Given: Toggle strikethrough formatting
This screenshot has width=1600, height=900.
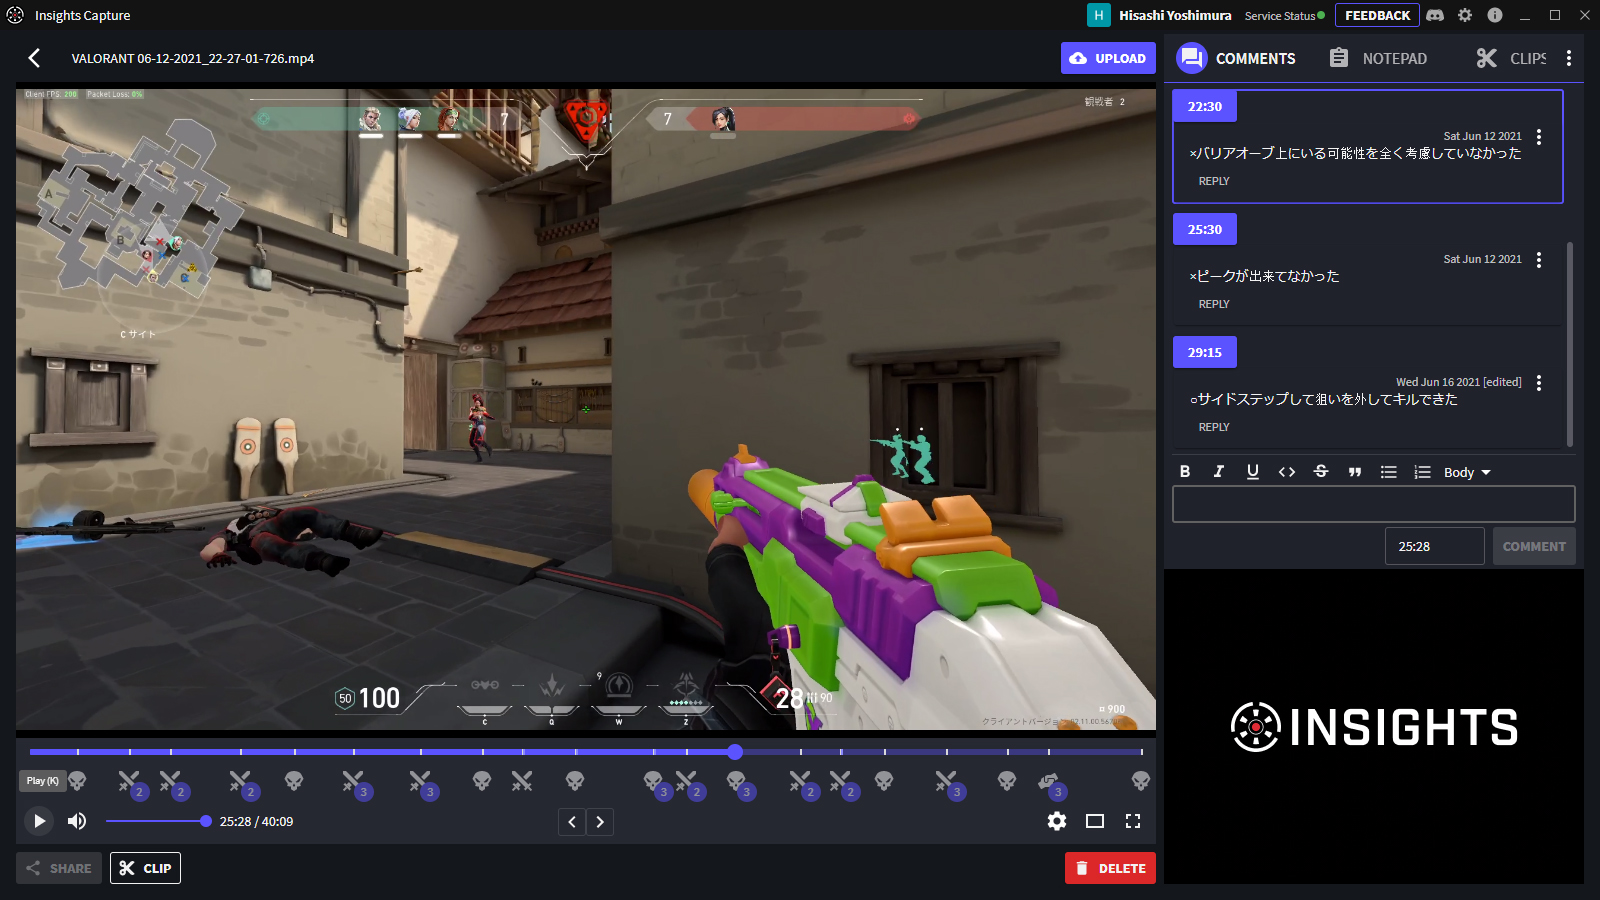Looking at the screenshot, I should click(1321, 472).
